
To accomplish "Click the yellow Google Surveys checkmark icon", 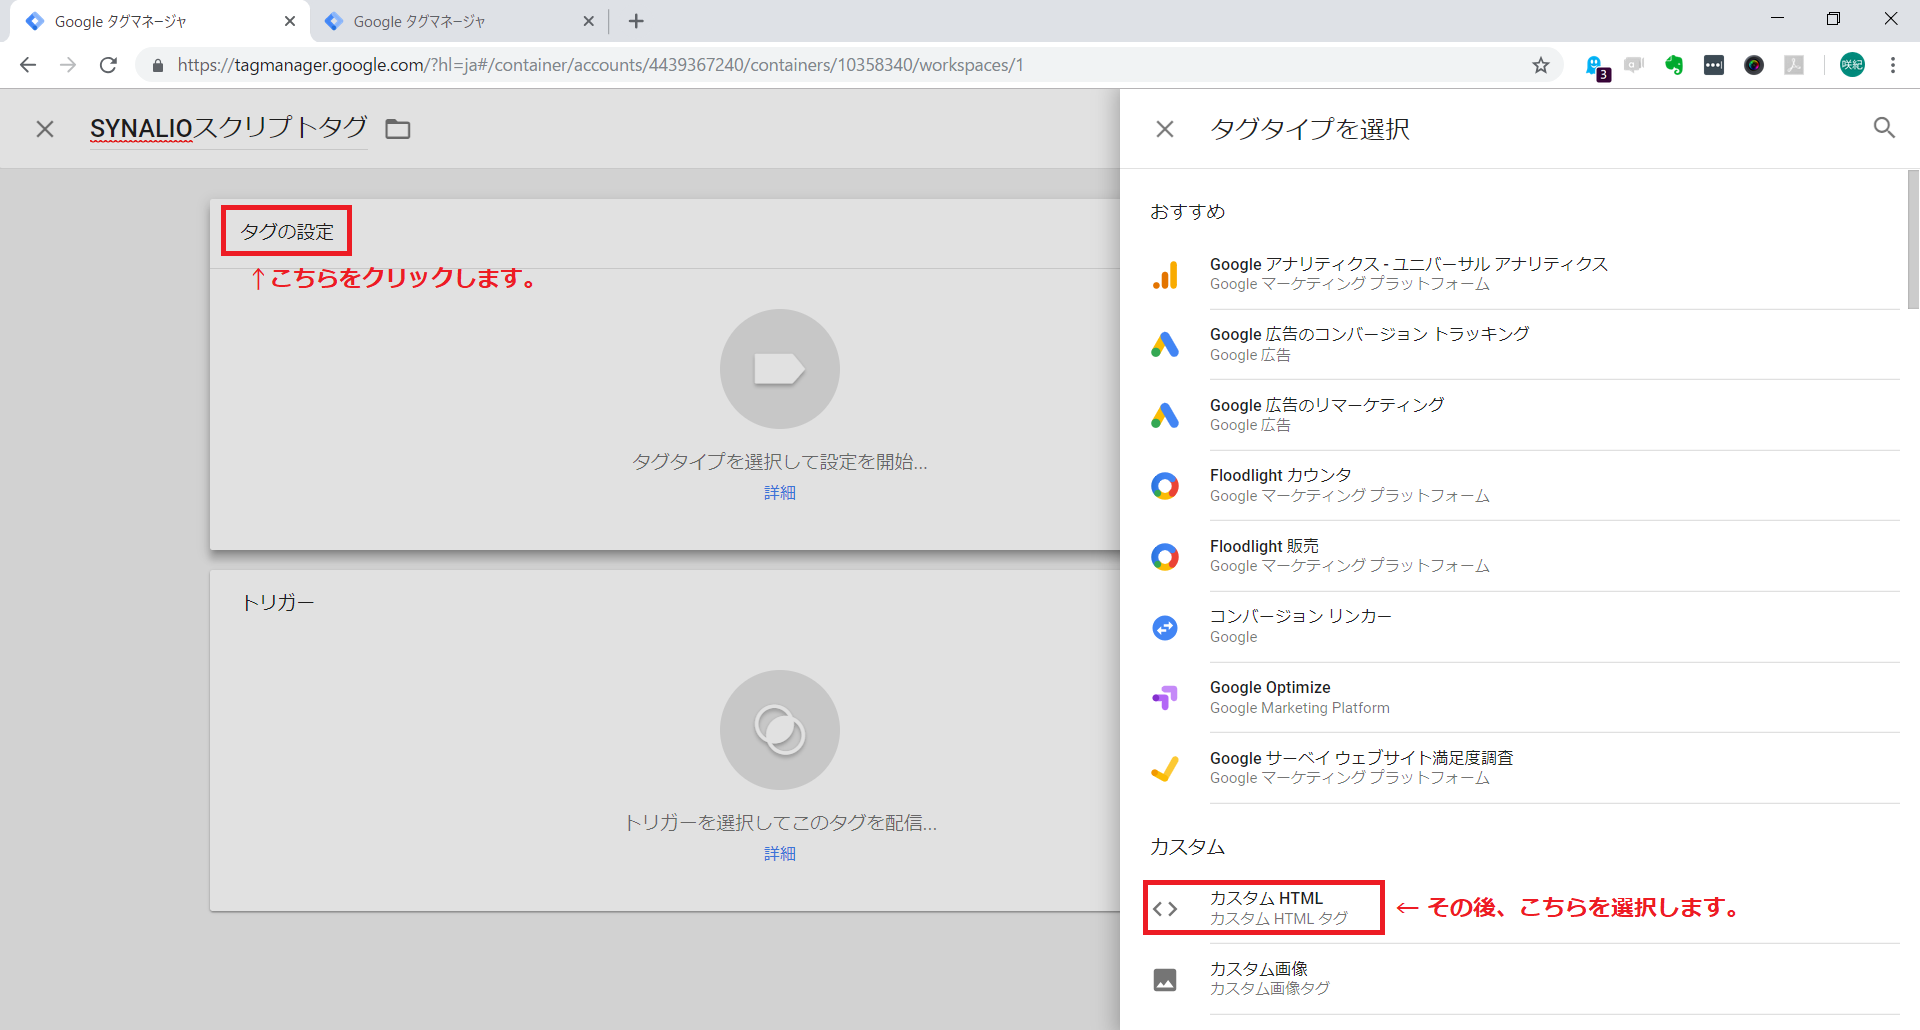I will coord(1165,769).
